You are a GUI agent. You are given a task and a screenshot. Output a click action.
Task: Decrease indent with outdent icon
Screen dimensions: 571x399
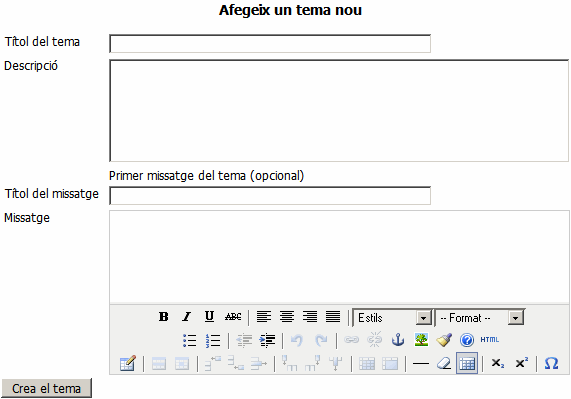tap(244, 340)
